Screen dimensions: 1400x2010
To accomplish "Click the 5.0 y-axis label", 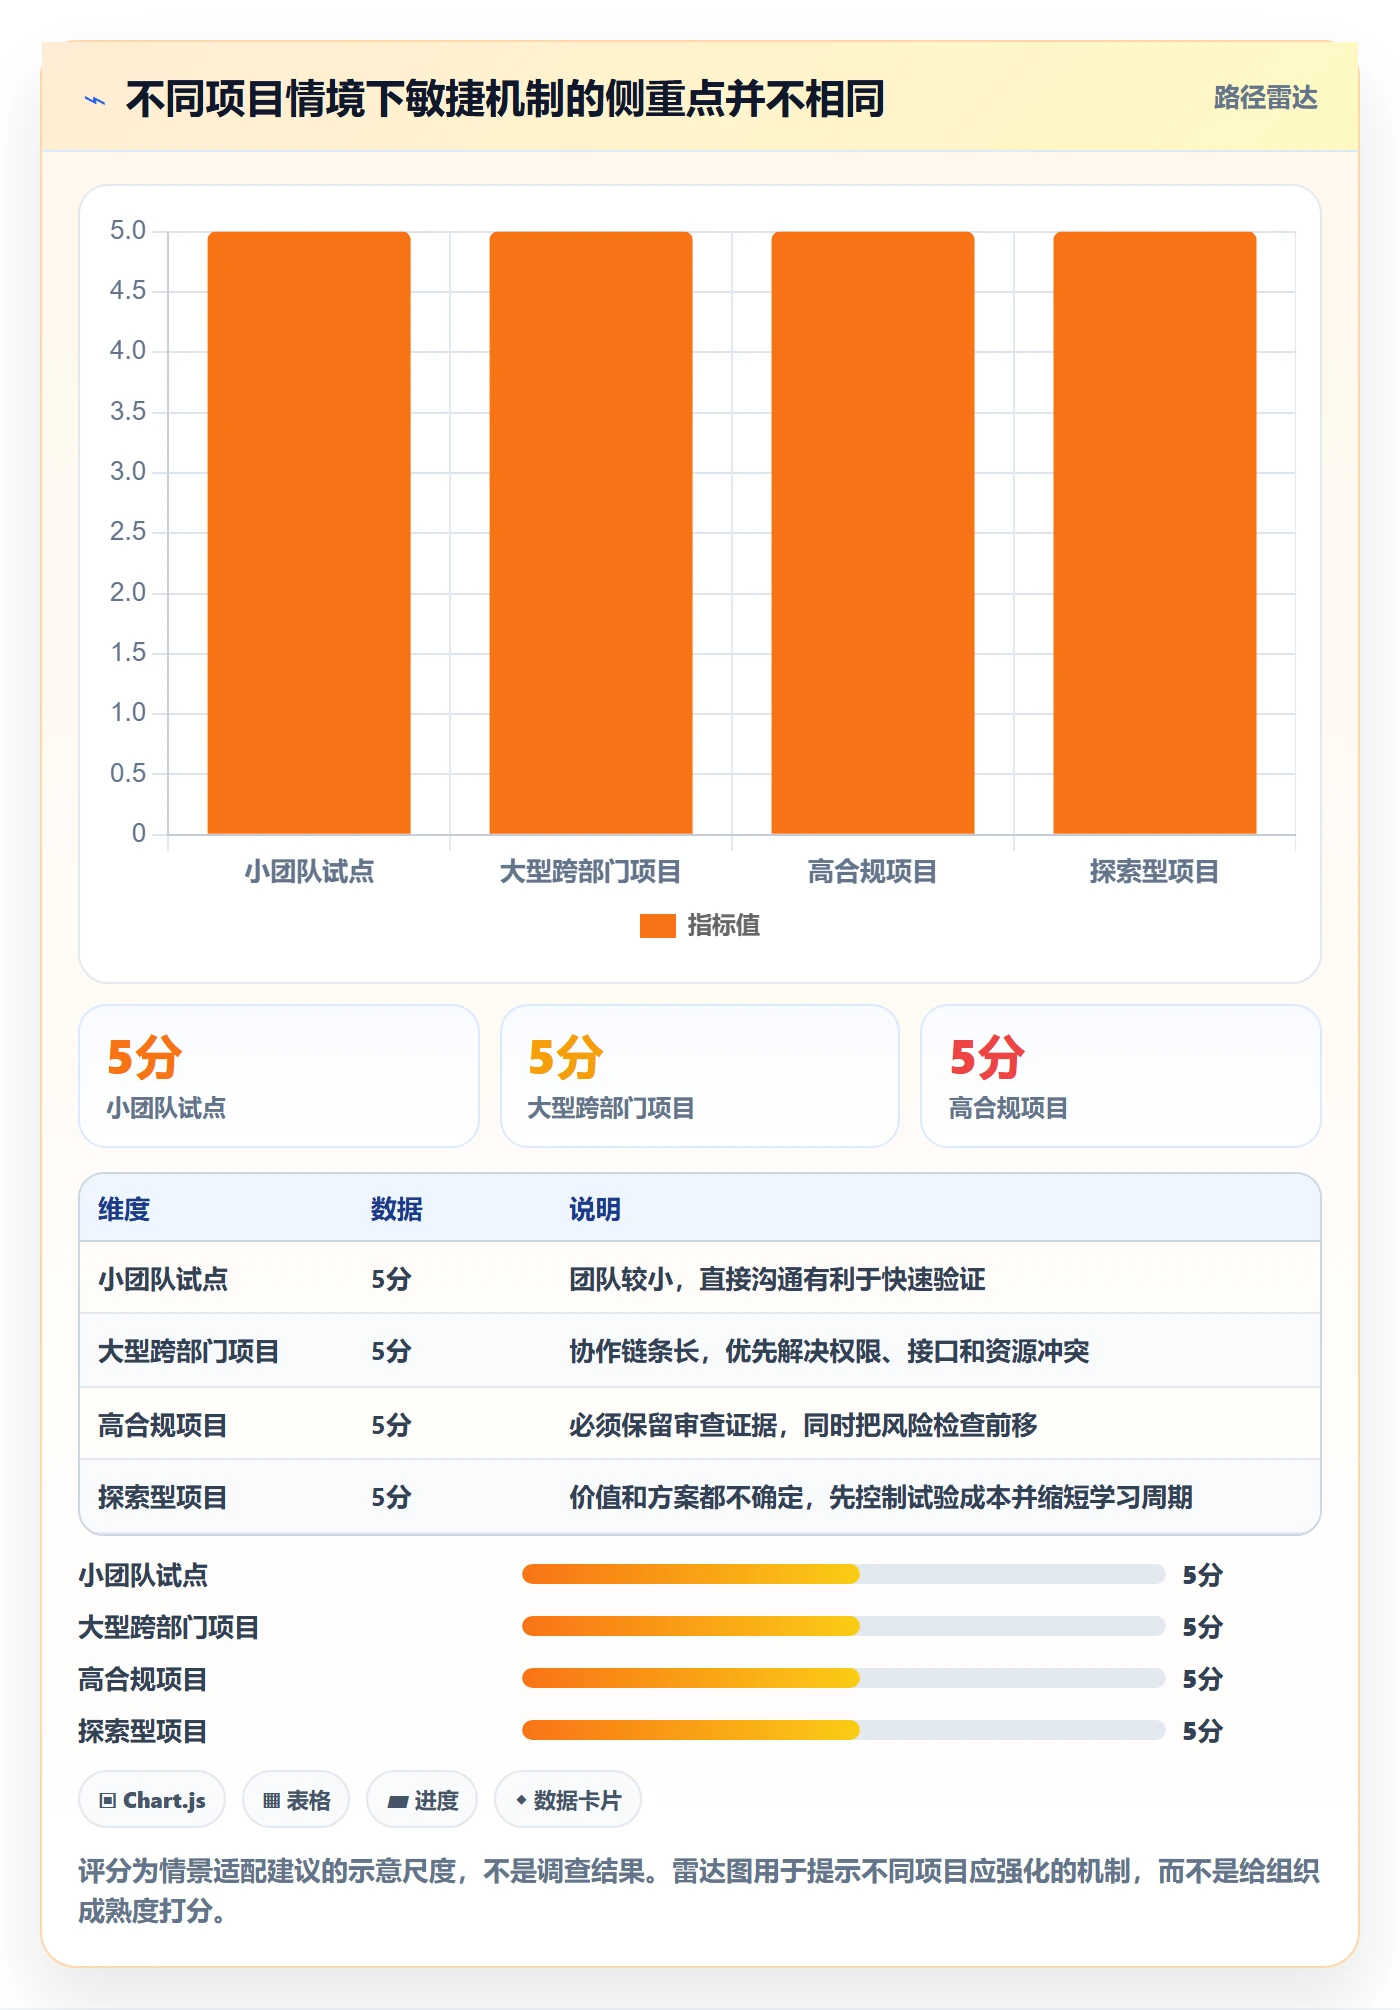I will click(x=128, y=231).
